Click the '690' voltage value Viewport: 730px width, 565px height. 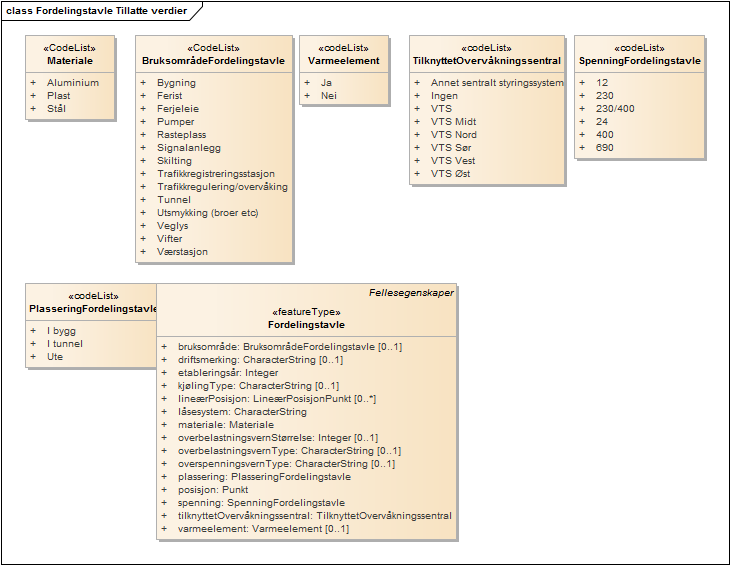(604, 148)
